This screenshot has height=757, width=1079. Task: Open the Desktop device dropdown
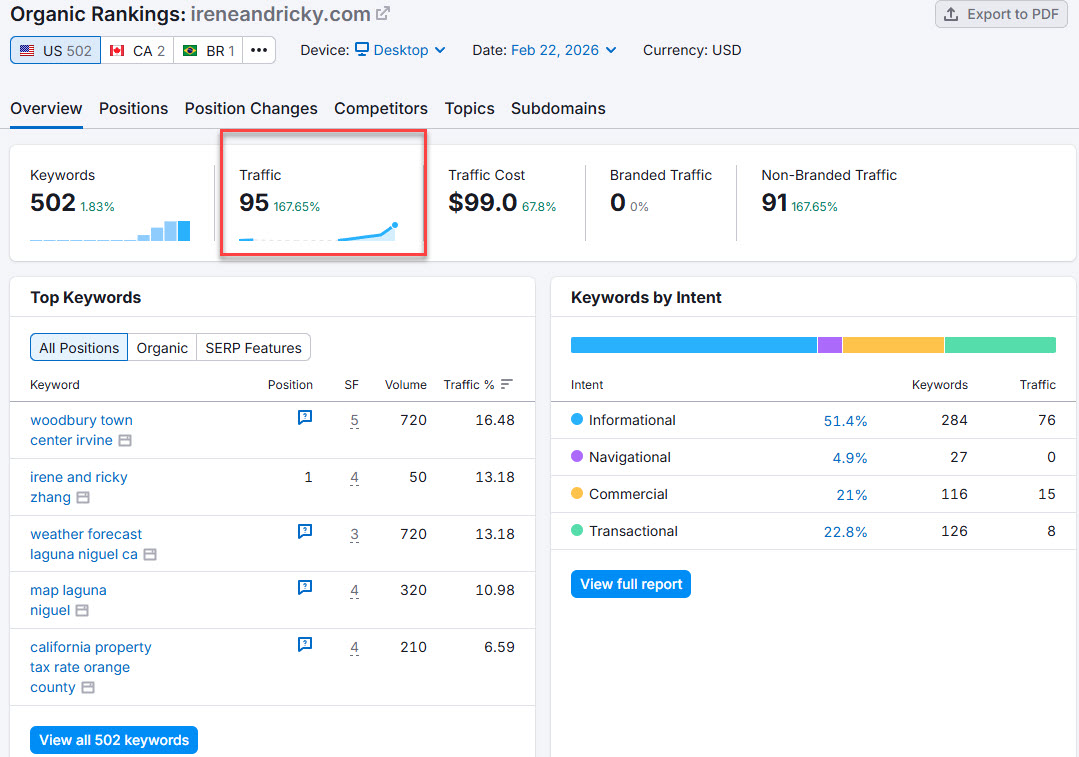pos(400,50)
